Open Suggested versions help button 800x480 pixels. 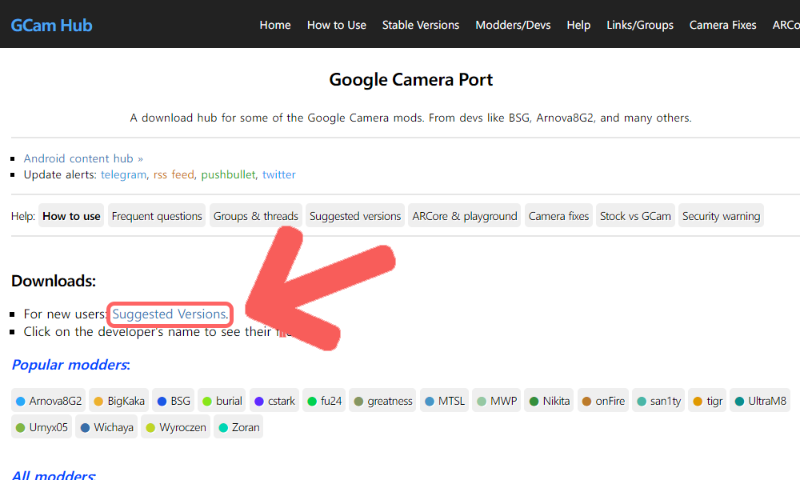(355, 216)
